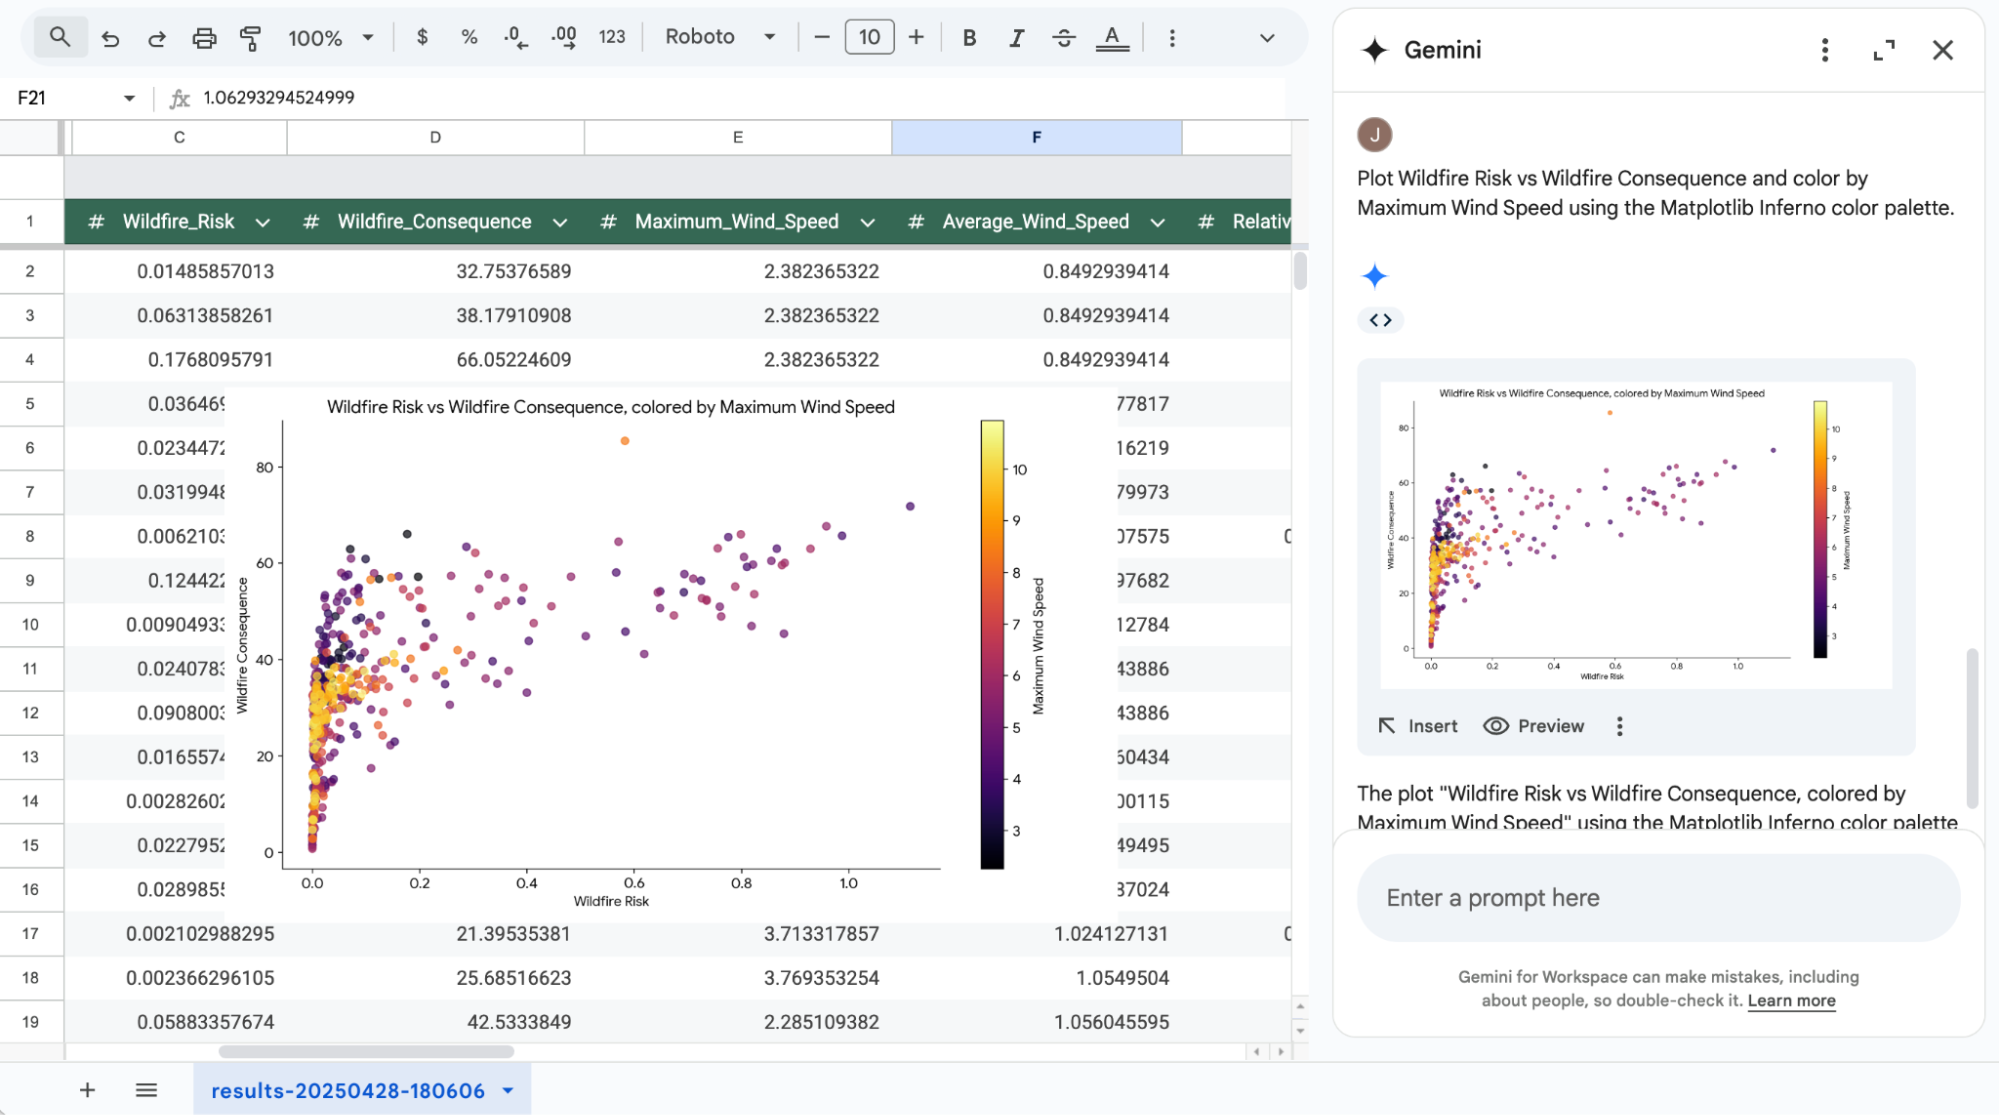This screenshot has height=1115, width=1999.
Task: Format as currency with dollar icon
Action: [422, 37]
